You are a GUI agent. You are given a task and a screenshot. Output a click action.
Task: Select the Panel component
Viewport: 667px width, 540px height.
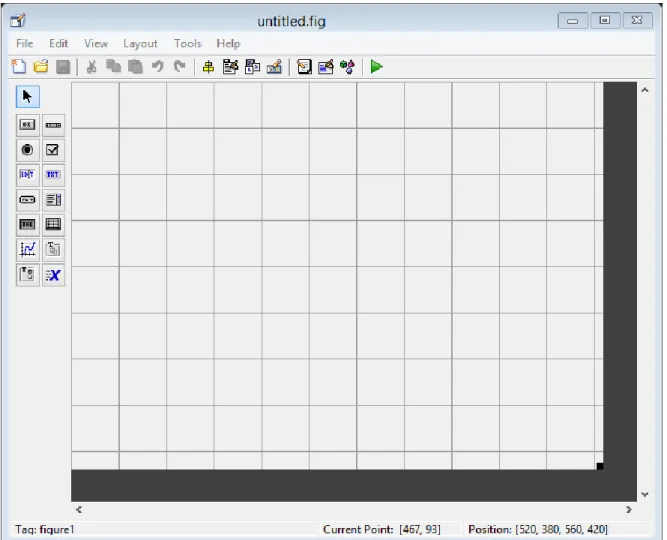point(53,250)
